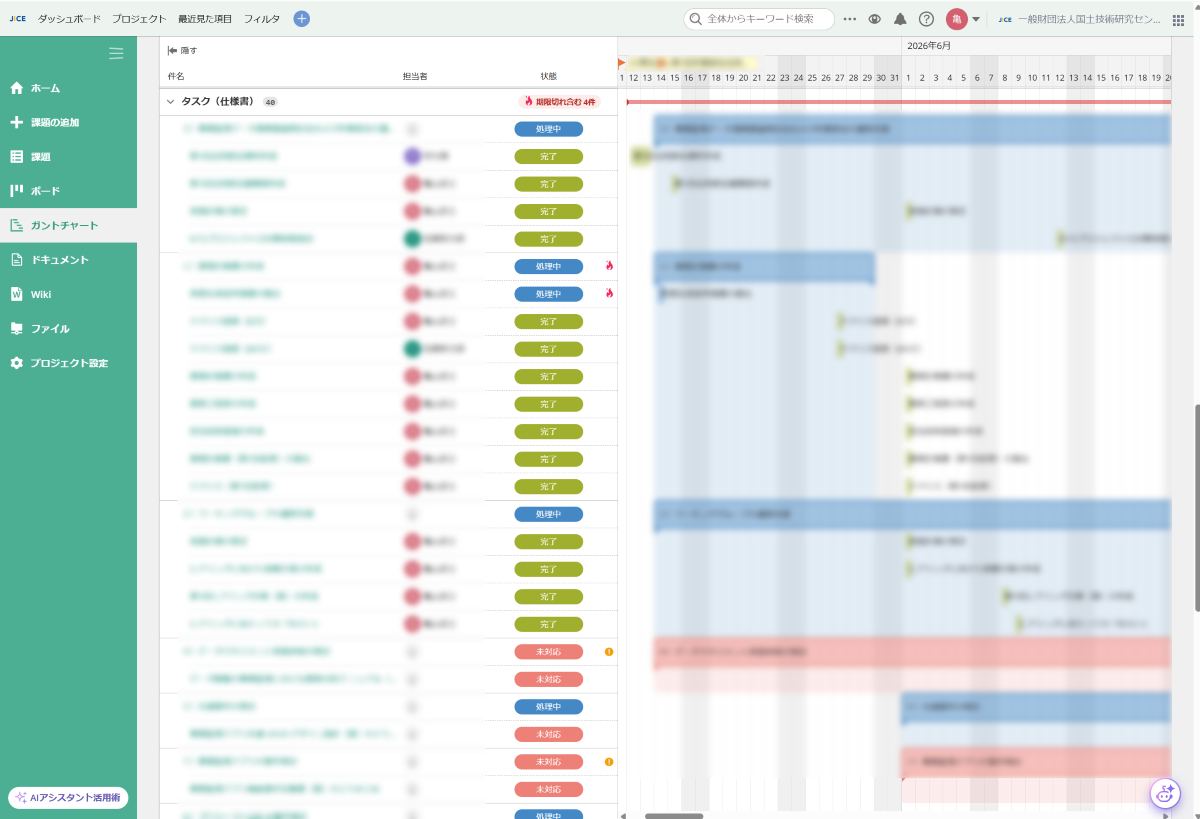Open the ダッシュボード menu item

coord(69,19)
